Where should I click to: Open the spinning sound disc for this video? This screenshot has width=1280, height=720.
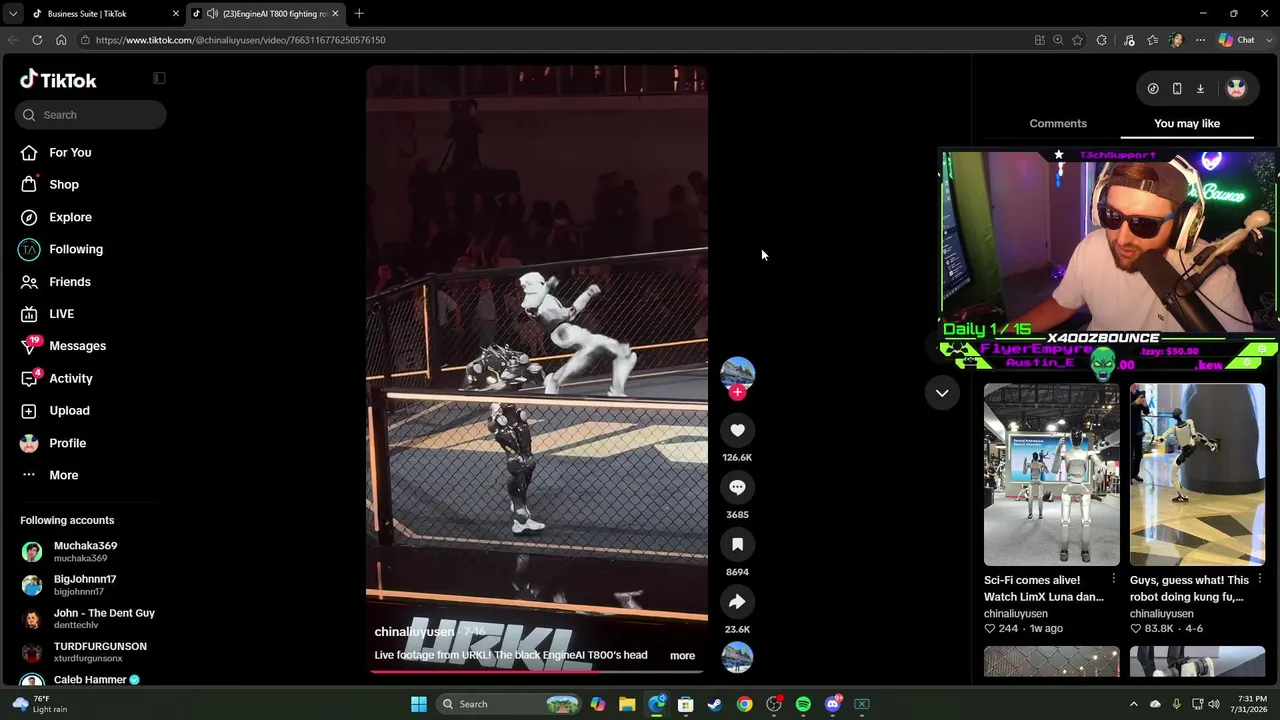(737, 657)
